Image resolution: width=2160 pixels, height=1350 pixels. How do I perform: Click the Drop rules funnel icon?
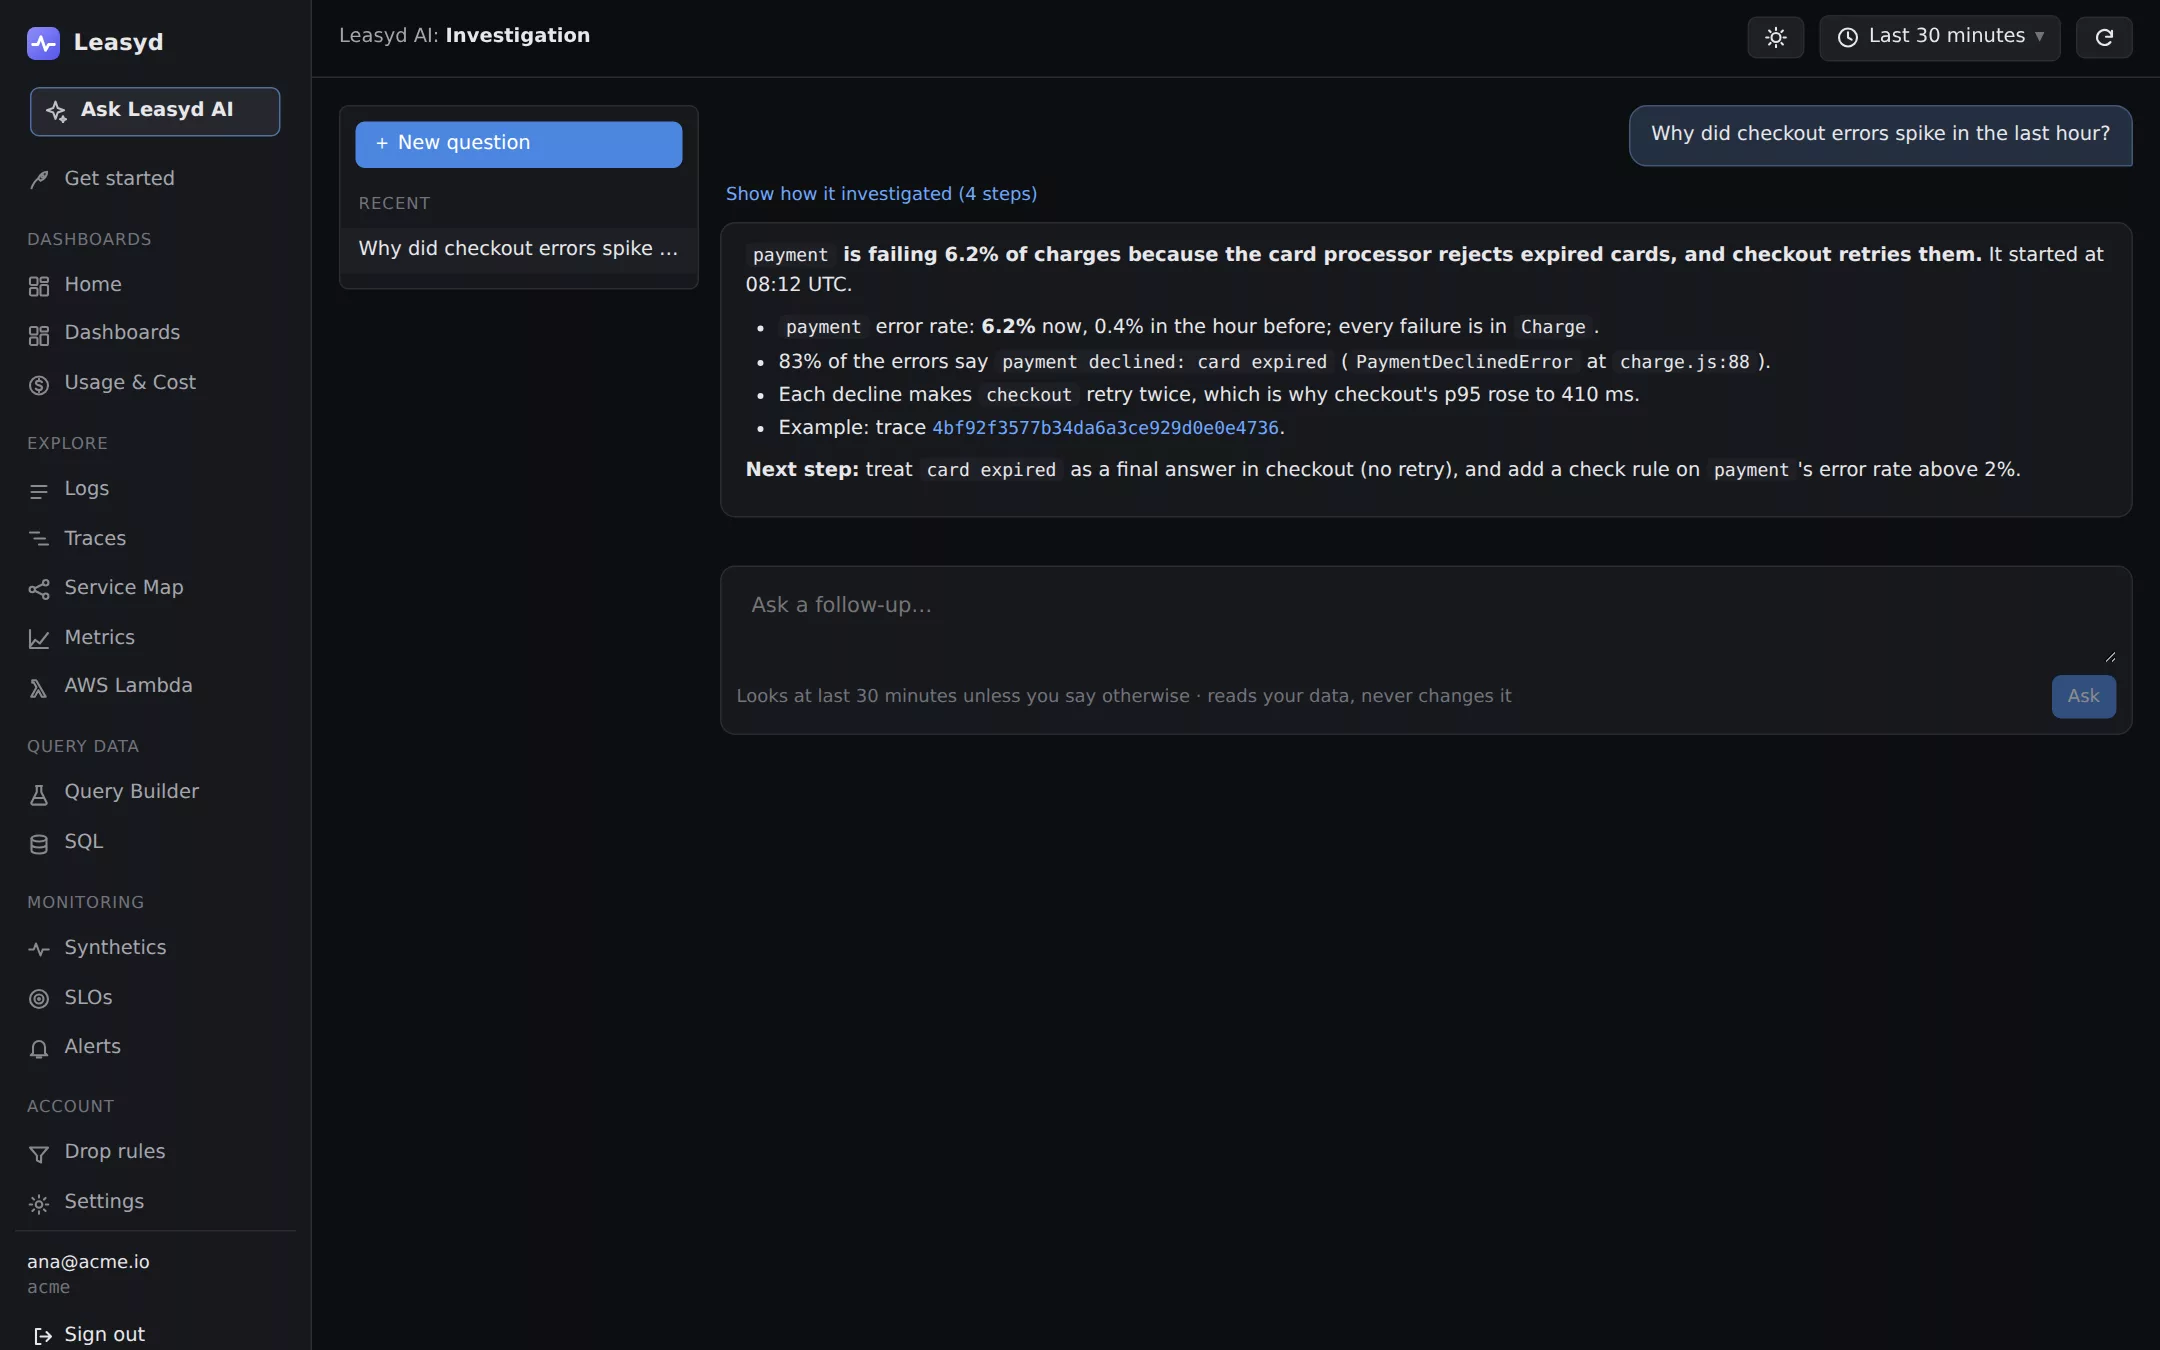pos(39,1154)
